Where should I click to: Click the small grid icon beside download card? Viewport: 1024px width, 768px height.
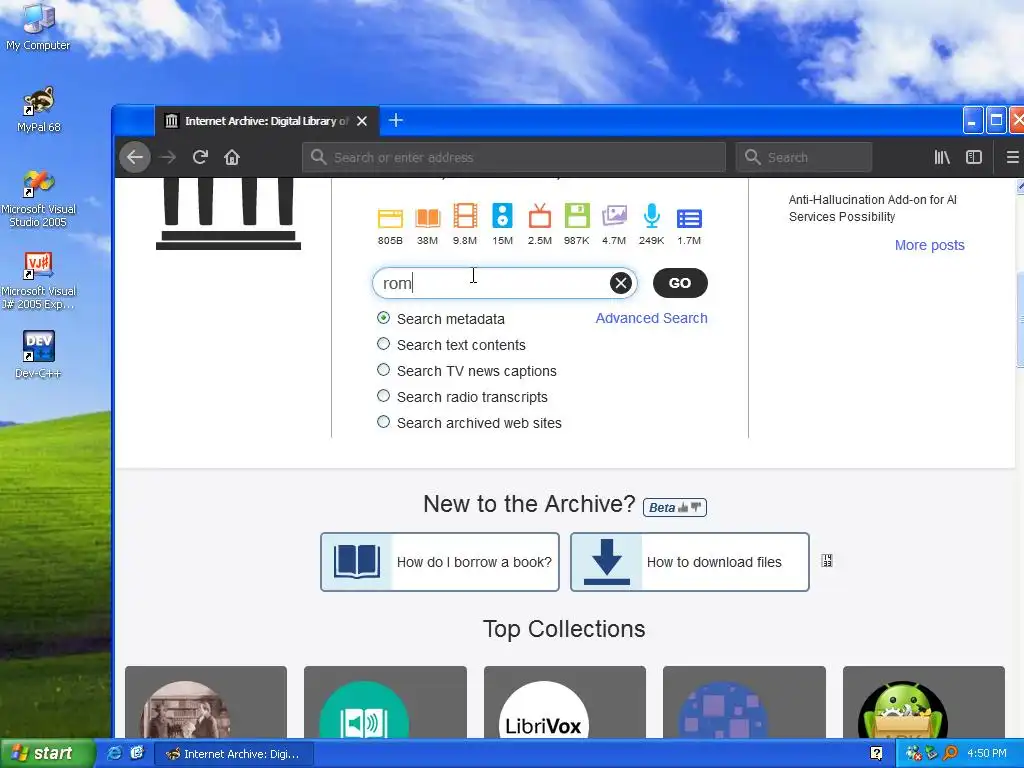(827, 560)
